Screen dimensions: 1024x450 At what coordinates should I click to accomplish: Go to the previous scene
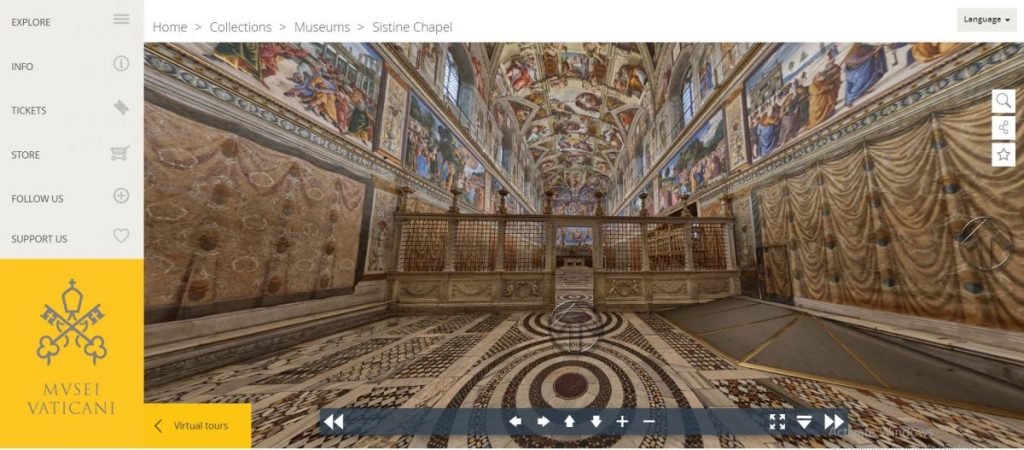tap(334, 422)
